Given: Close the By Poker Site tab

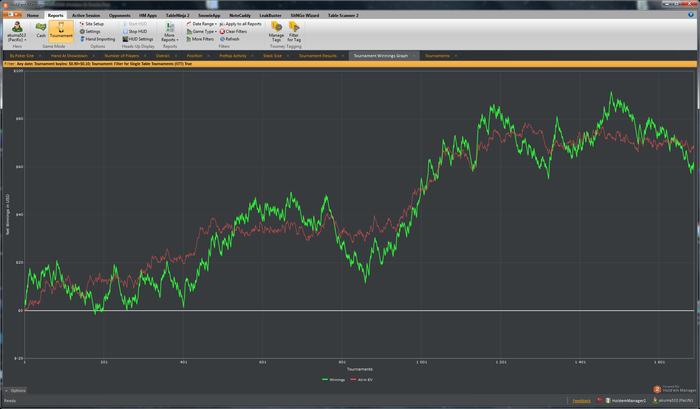Looking at the screenshot, I should [40, 56].
